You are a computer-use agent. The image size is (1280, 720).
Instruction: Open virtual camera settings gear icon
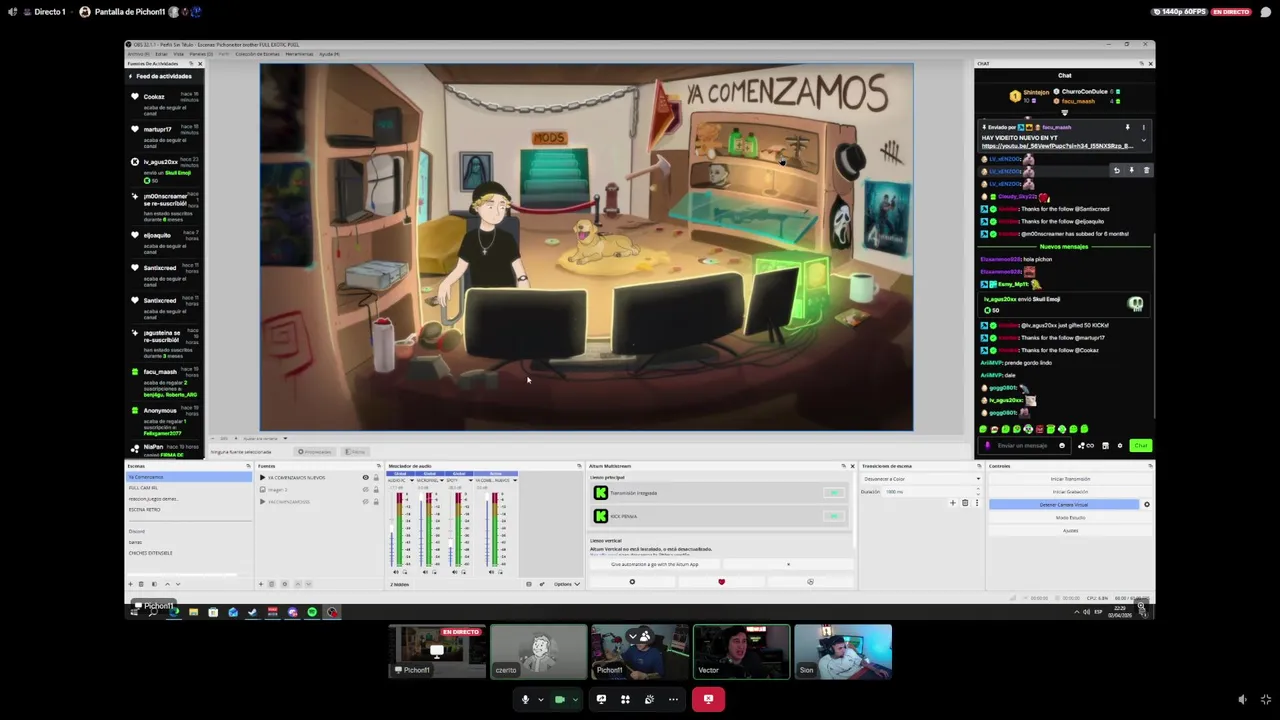click(x=1147, y=505)
